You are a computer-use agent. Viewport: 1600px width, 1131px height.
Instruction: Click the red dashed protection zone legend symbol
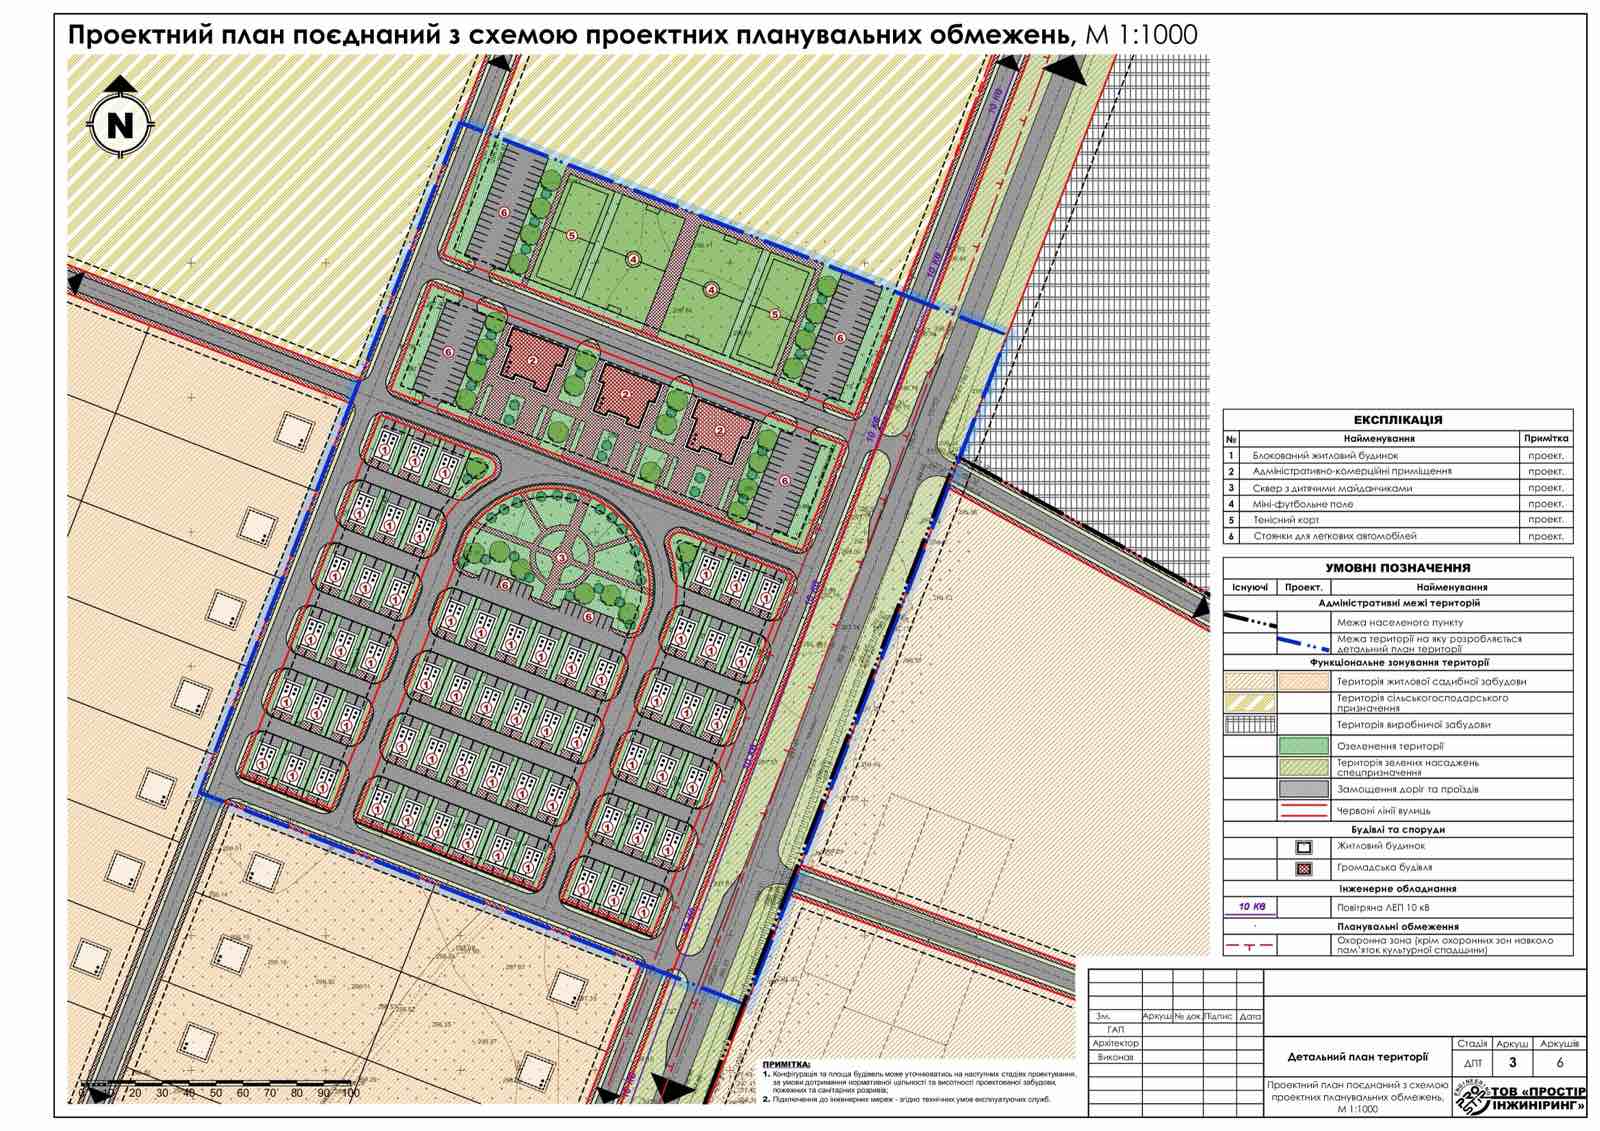pos(1251,944)
